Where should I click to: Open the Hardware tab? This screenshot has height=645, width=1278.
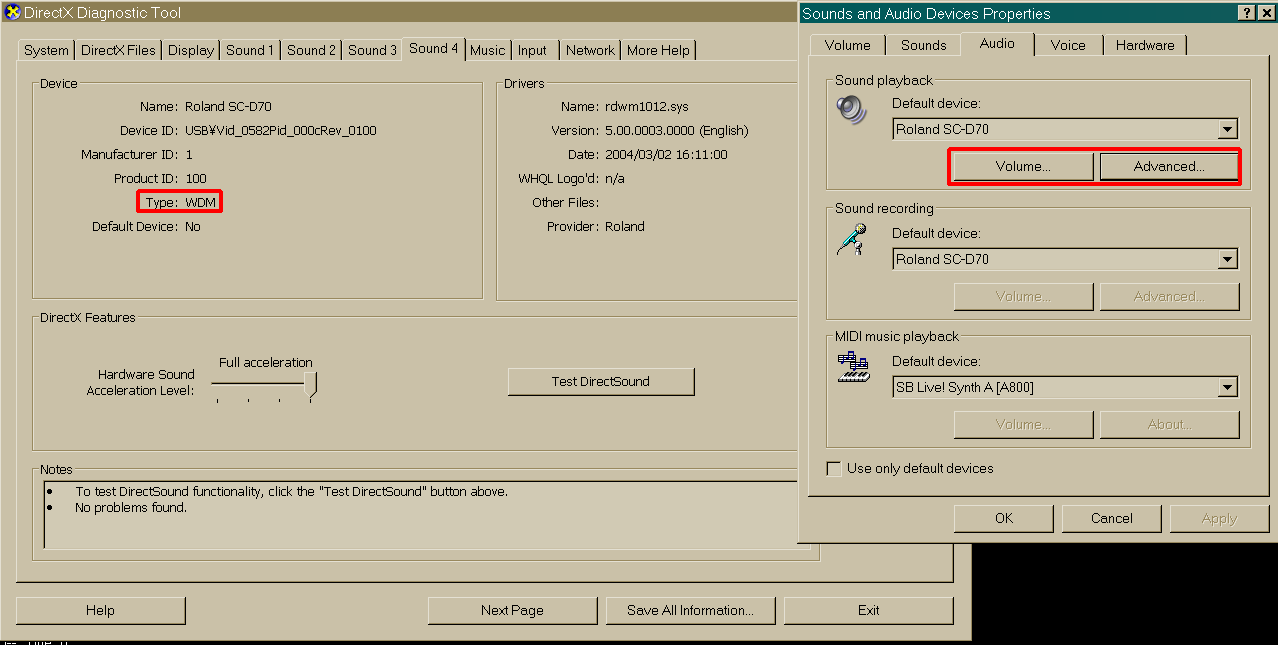pos(1145,45)
